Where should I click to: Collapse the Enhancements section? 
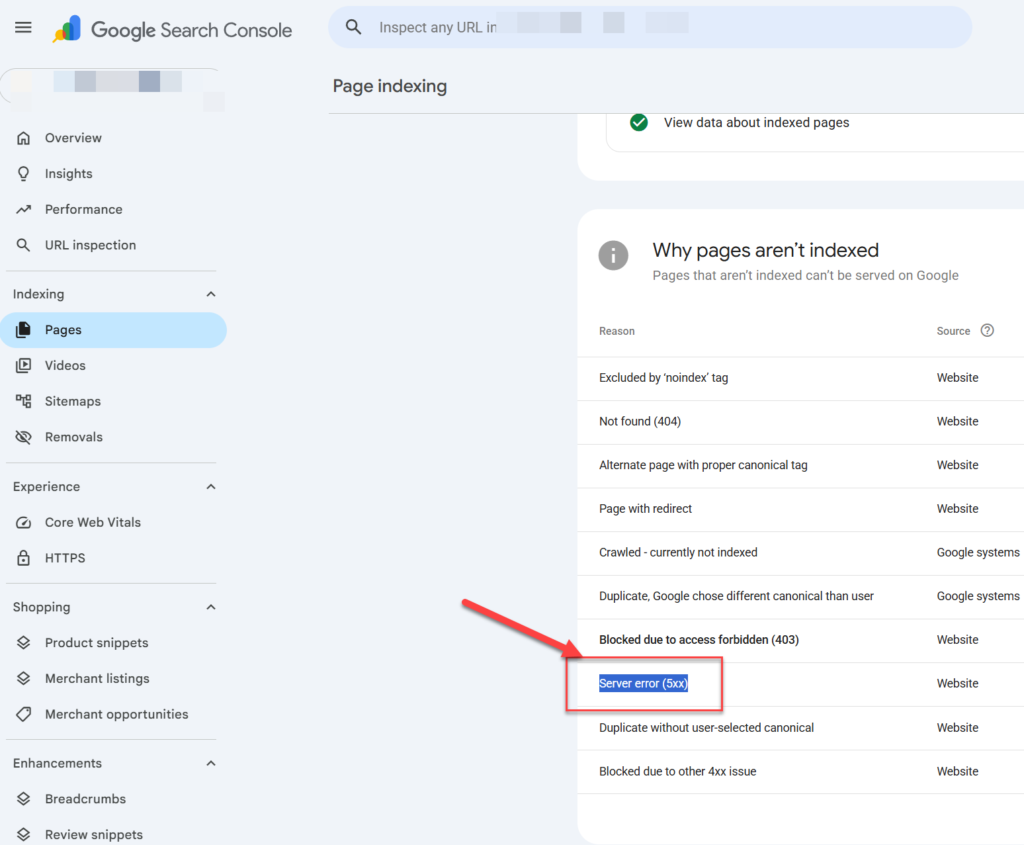pos(211,763)
